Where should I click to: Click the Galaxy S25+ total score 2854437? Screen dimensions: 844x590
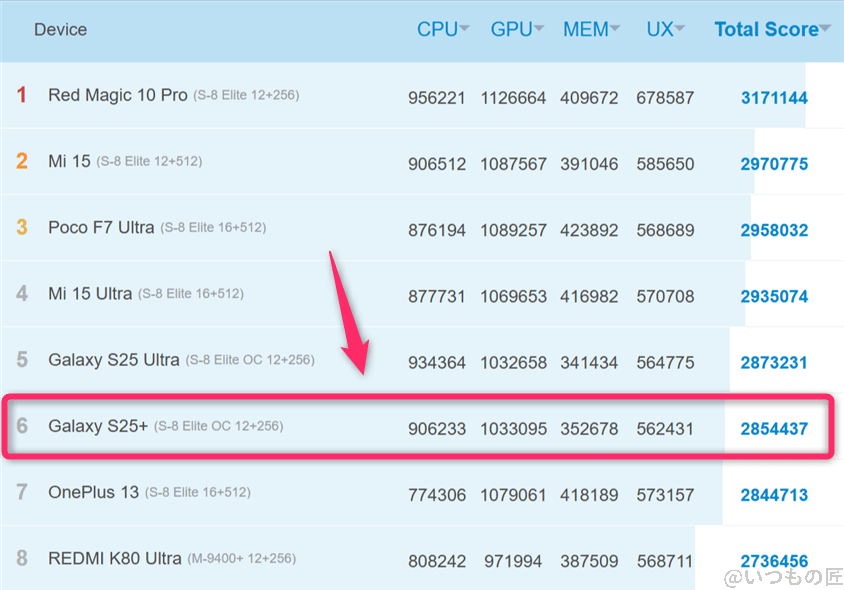775,427
